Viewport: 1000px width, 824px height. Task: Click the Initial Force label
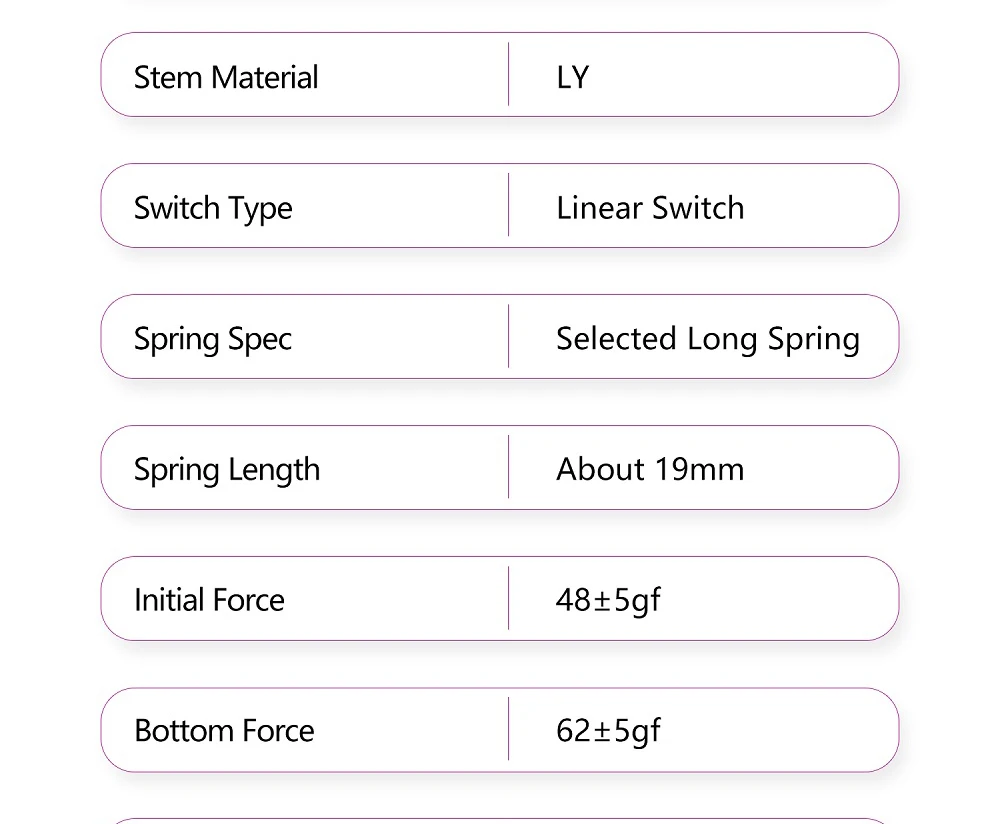pyautogui.click(x=209, y=600)
